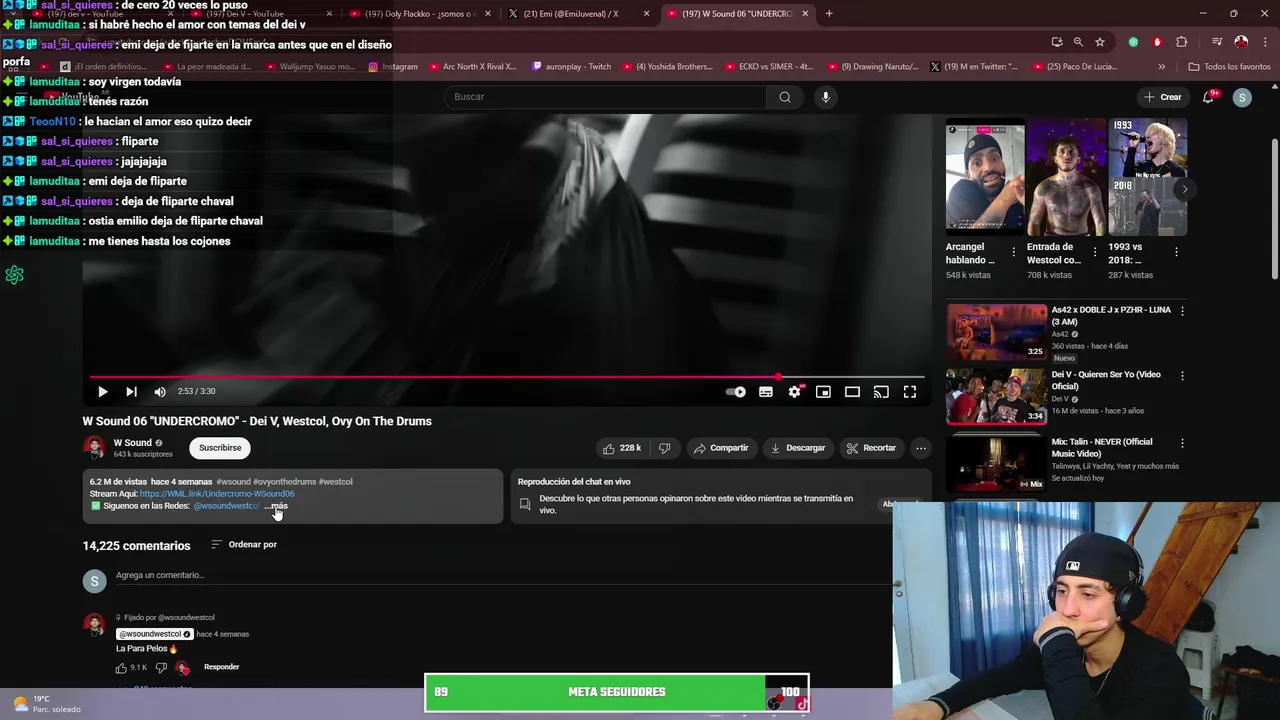Image resolution: width=1280 pixels, height=720 pixels.
Task: Start voice search with microphone
Action: [825, 97]
